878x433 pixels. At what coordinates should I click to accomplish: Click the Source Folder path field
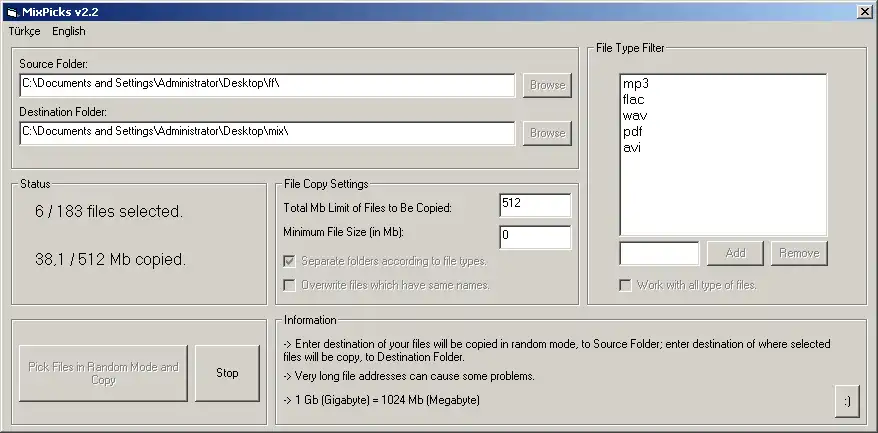pyautogui.click(x=267, y=85)
